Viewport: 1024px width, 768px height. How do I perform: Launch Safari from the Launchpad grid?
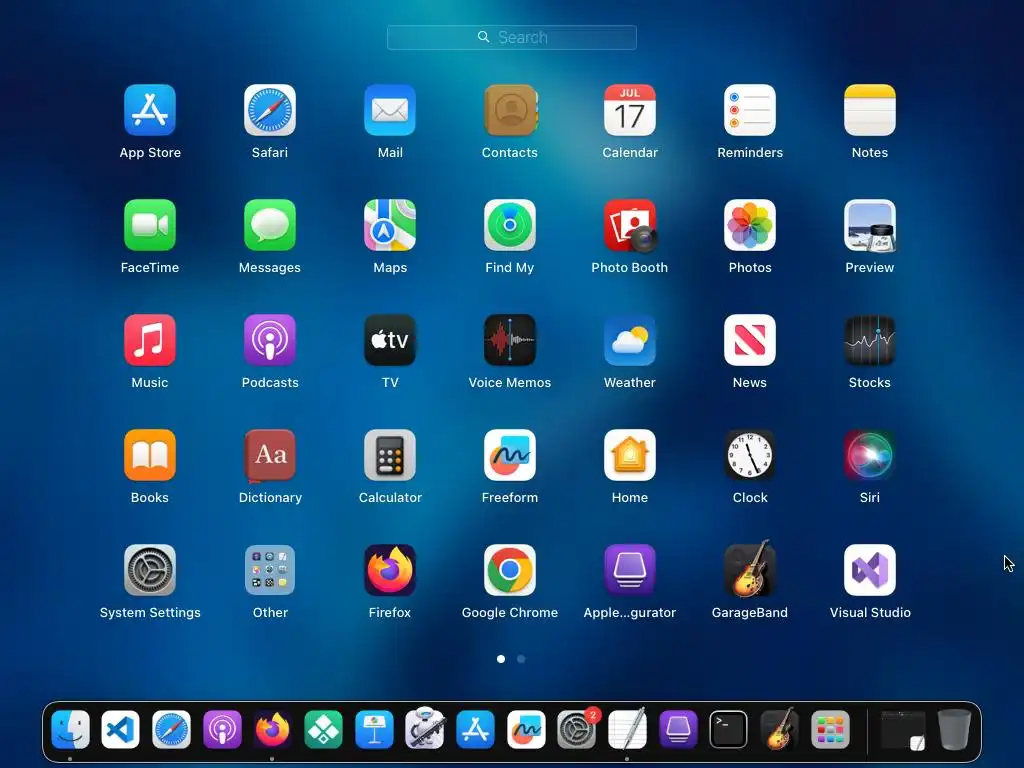tap(270, 110)
